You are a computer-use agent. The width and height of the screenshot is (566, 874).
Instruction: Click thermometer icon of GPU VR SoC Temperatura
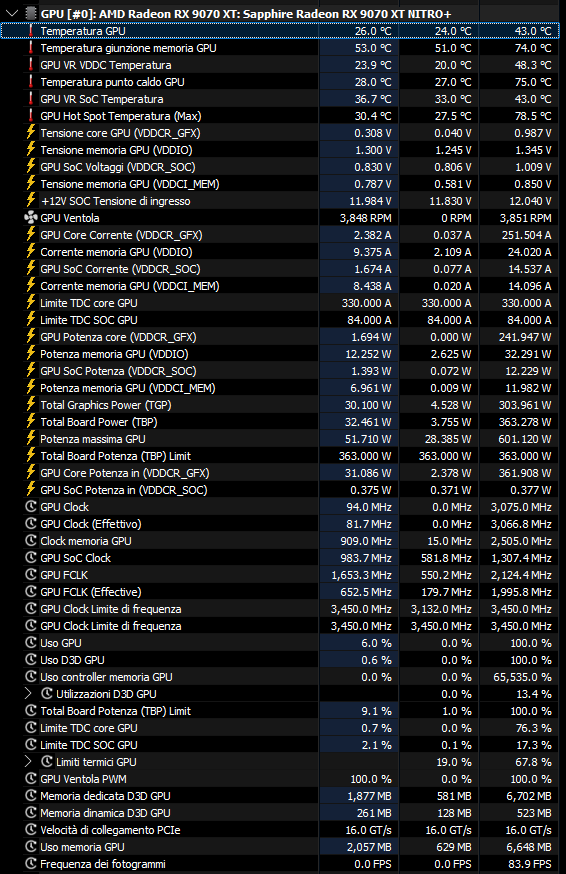click(x=31, y=99)
